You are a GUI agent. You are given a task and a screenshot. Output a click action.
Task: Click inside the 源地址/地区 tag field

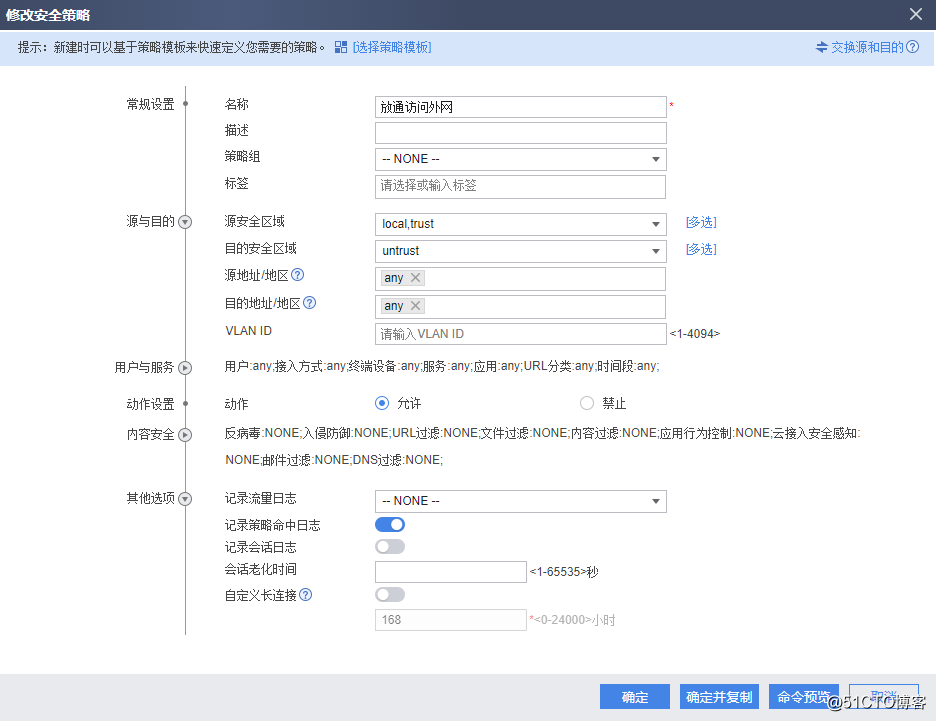click(x=521, y=279)
